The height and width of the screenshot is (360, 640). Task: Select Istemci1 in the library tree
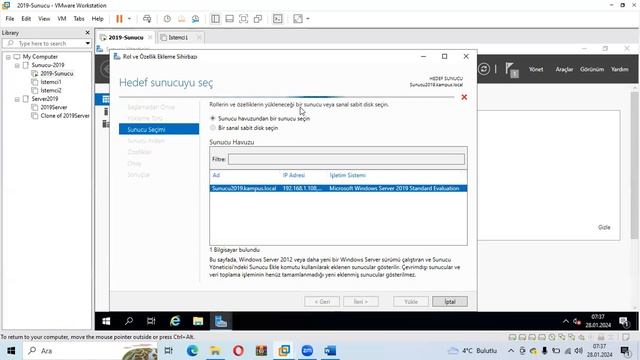(x=51, y=82)
